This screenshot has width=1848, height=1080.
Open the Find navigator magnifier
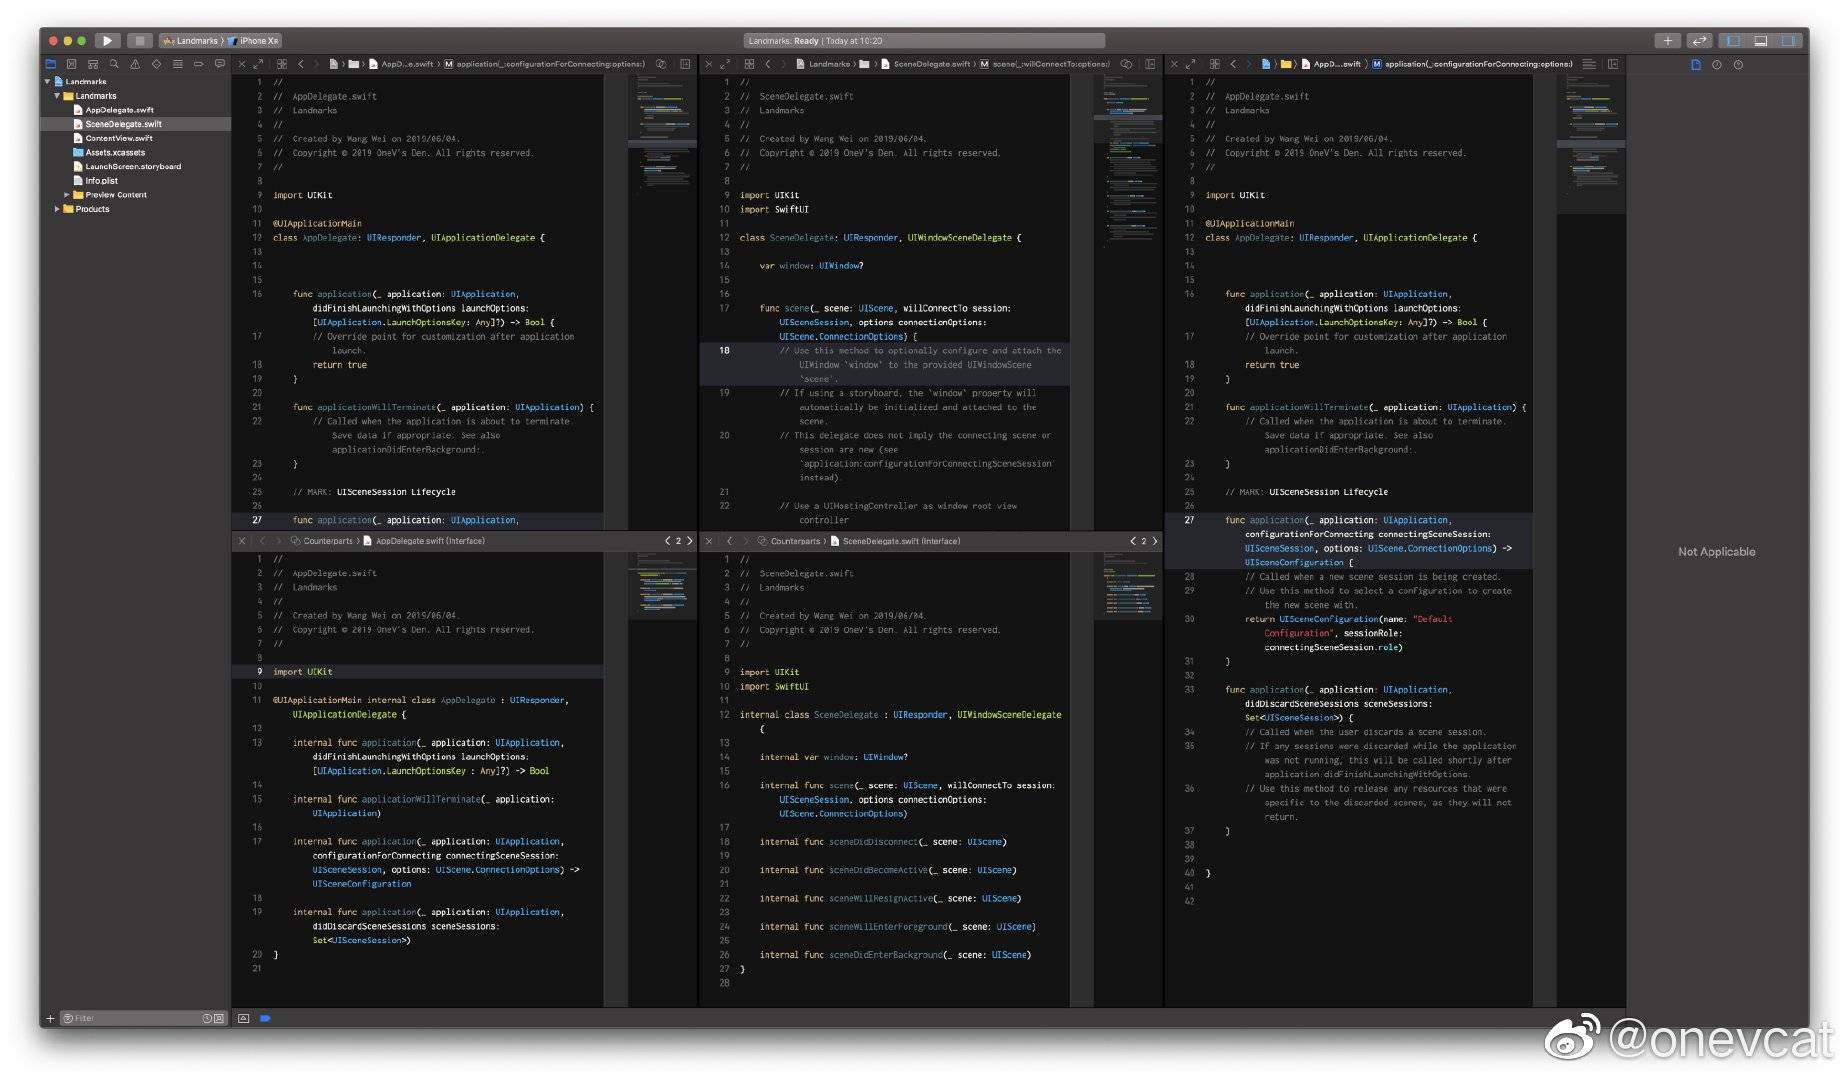pyautogui.click(x=114, y=64)
